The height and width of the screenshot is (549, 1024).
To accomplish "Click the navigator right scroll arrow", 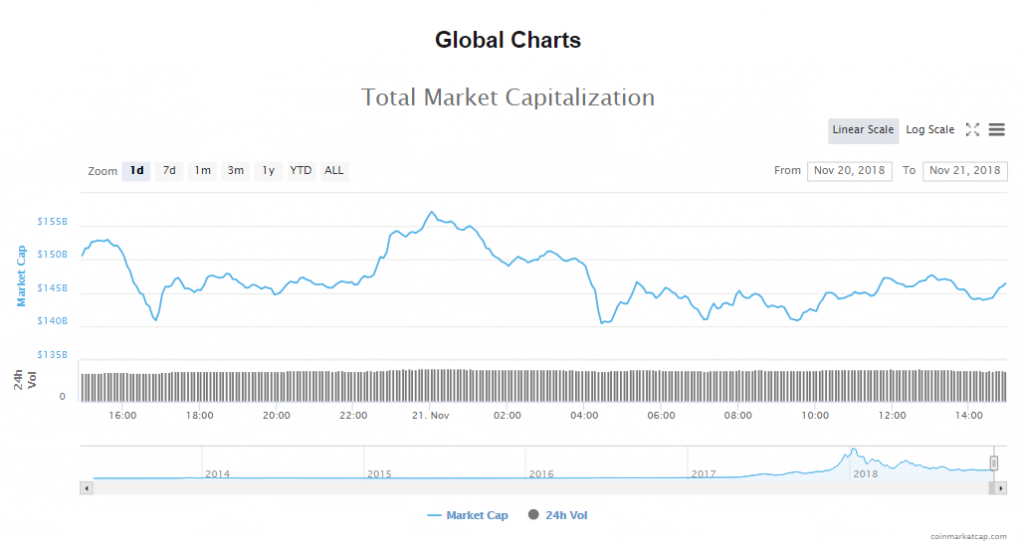I will [1000, 488].
